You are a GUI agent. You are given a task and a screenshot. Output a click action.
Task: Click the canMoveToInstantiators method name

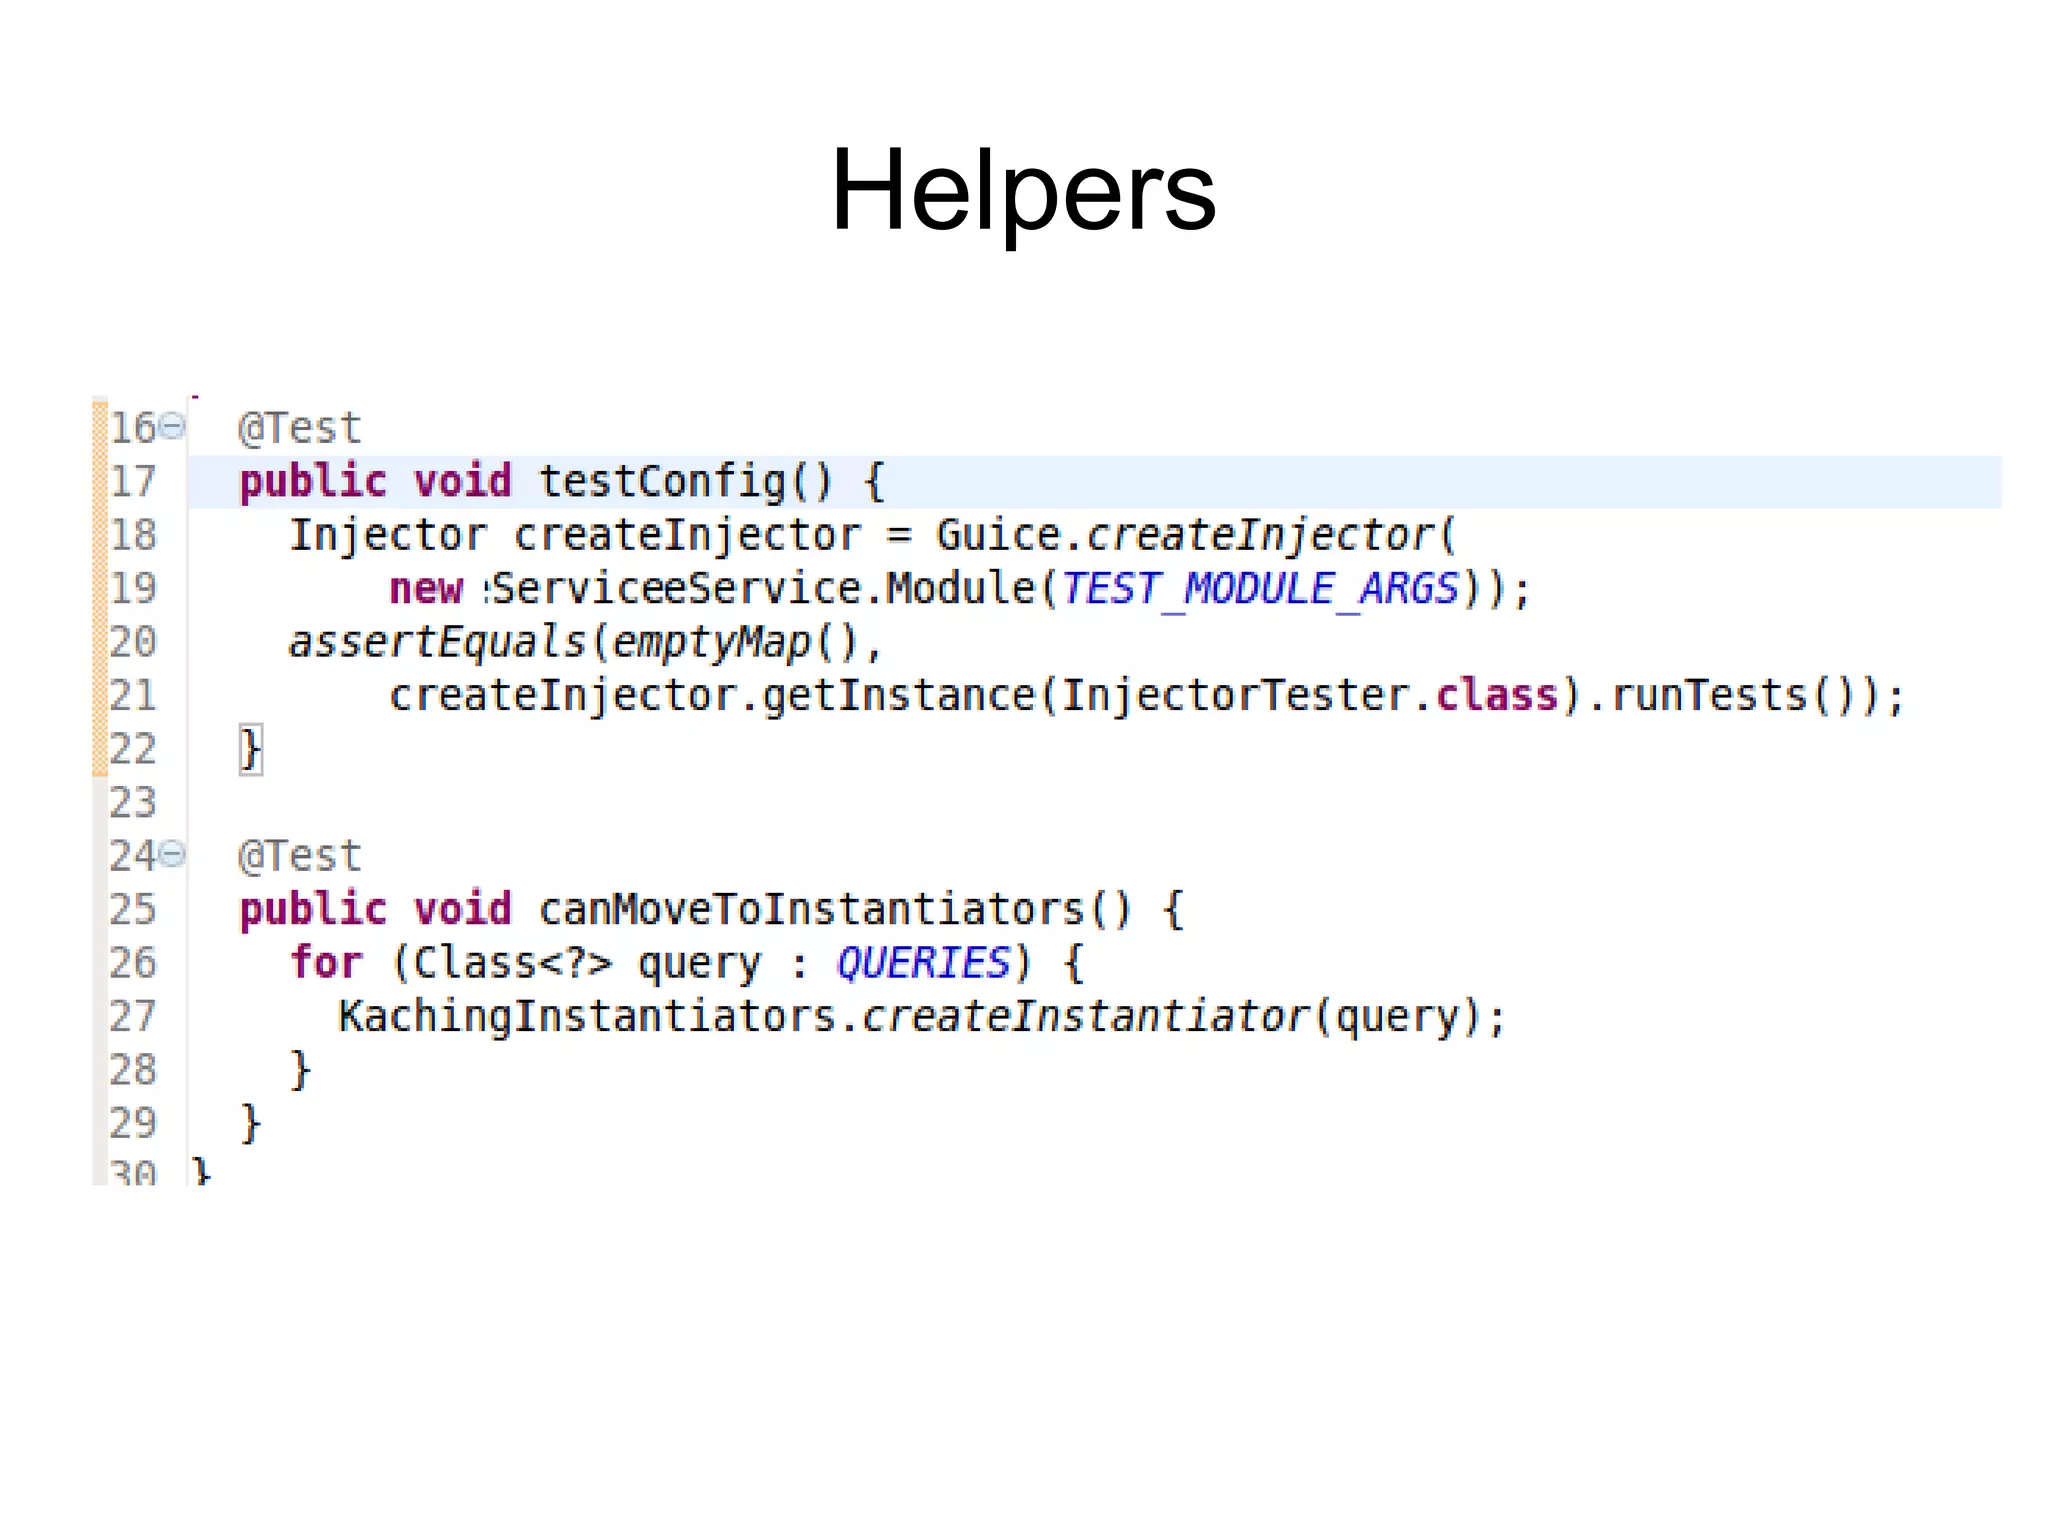(812, 909)
